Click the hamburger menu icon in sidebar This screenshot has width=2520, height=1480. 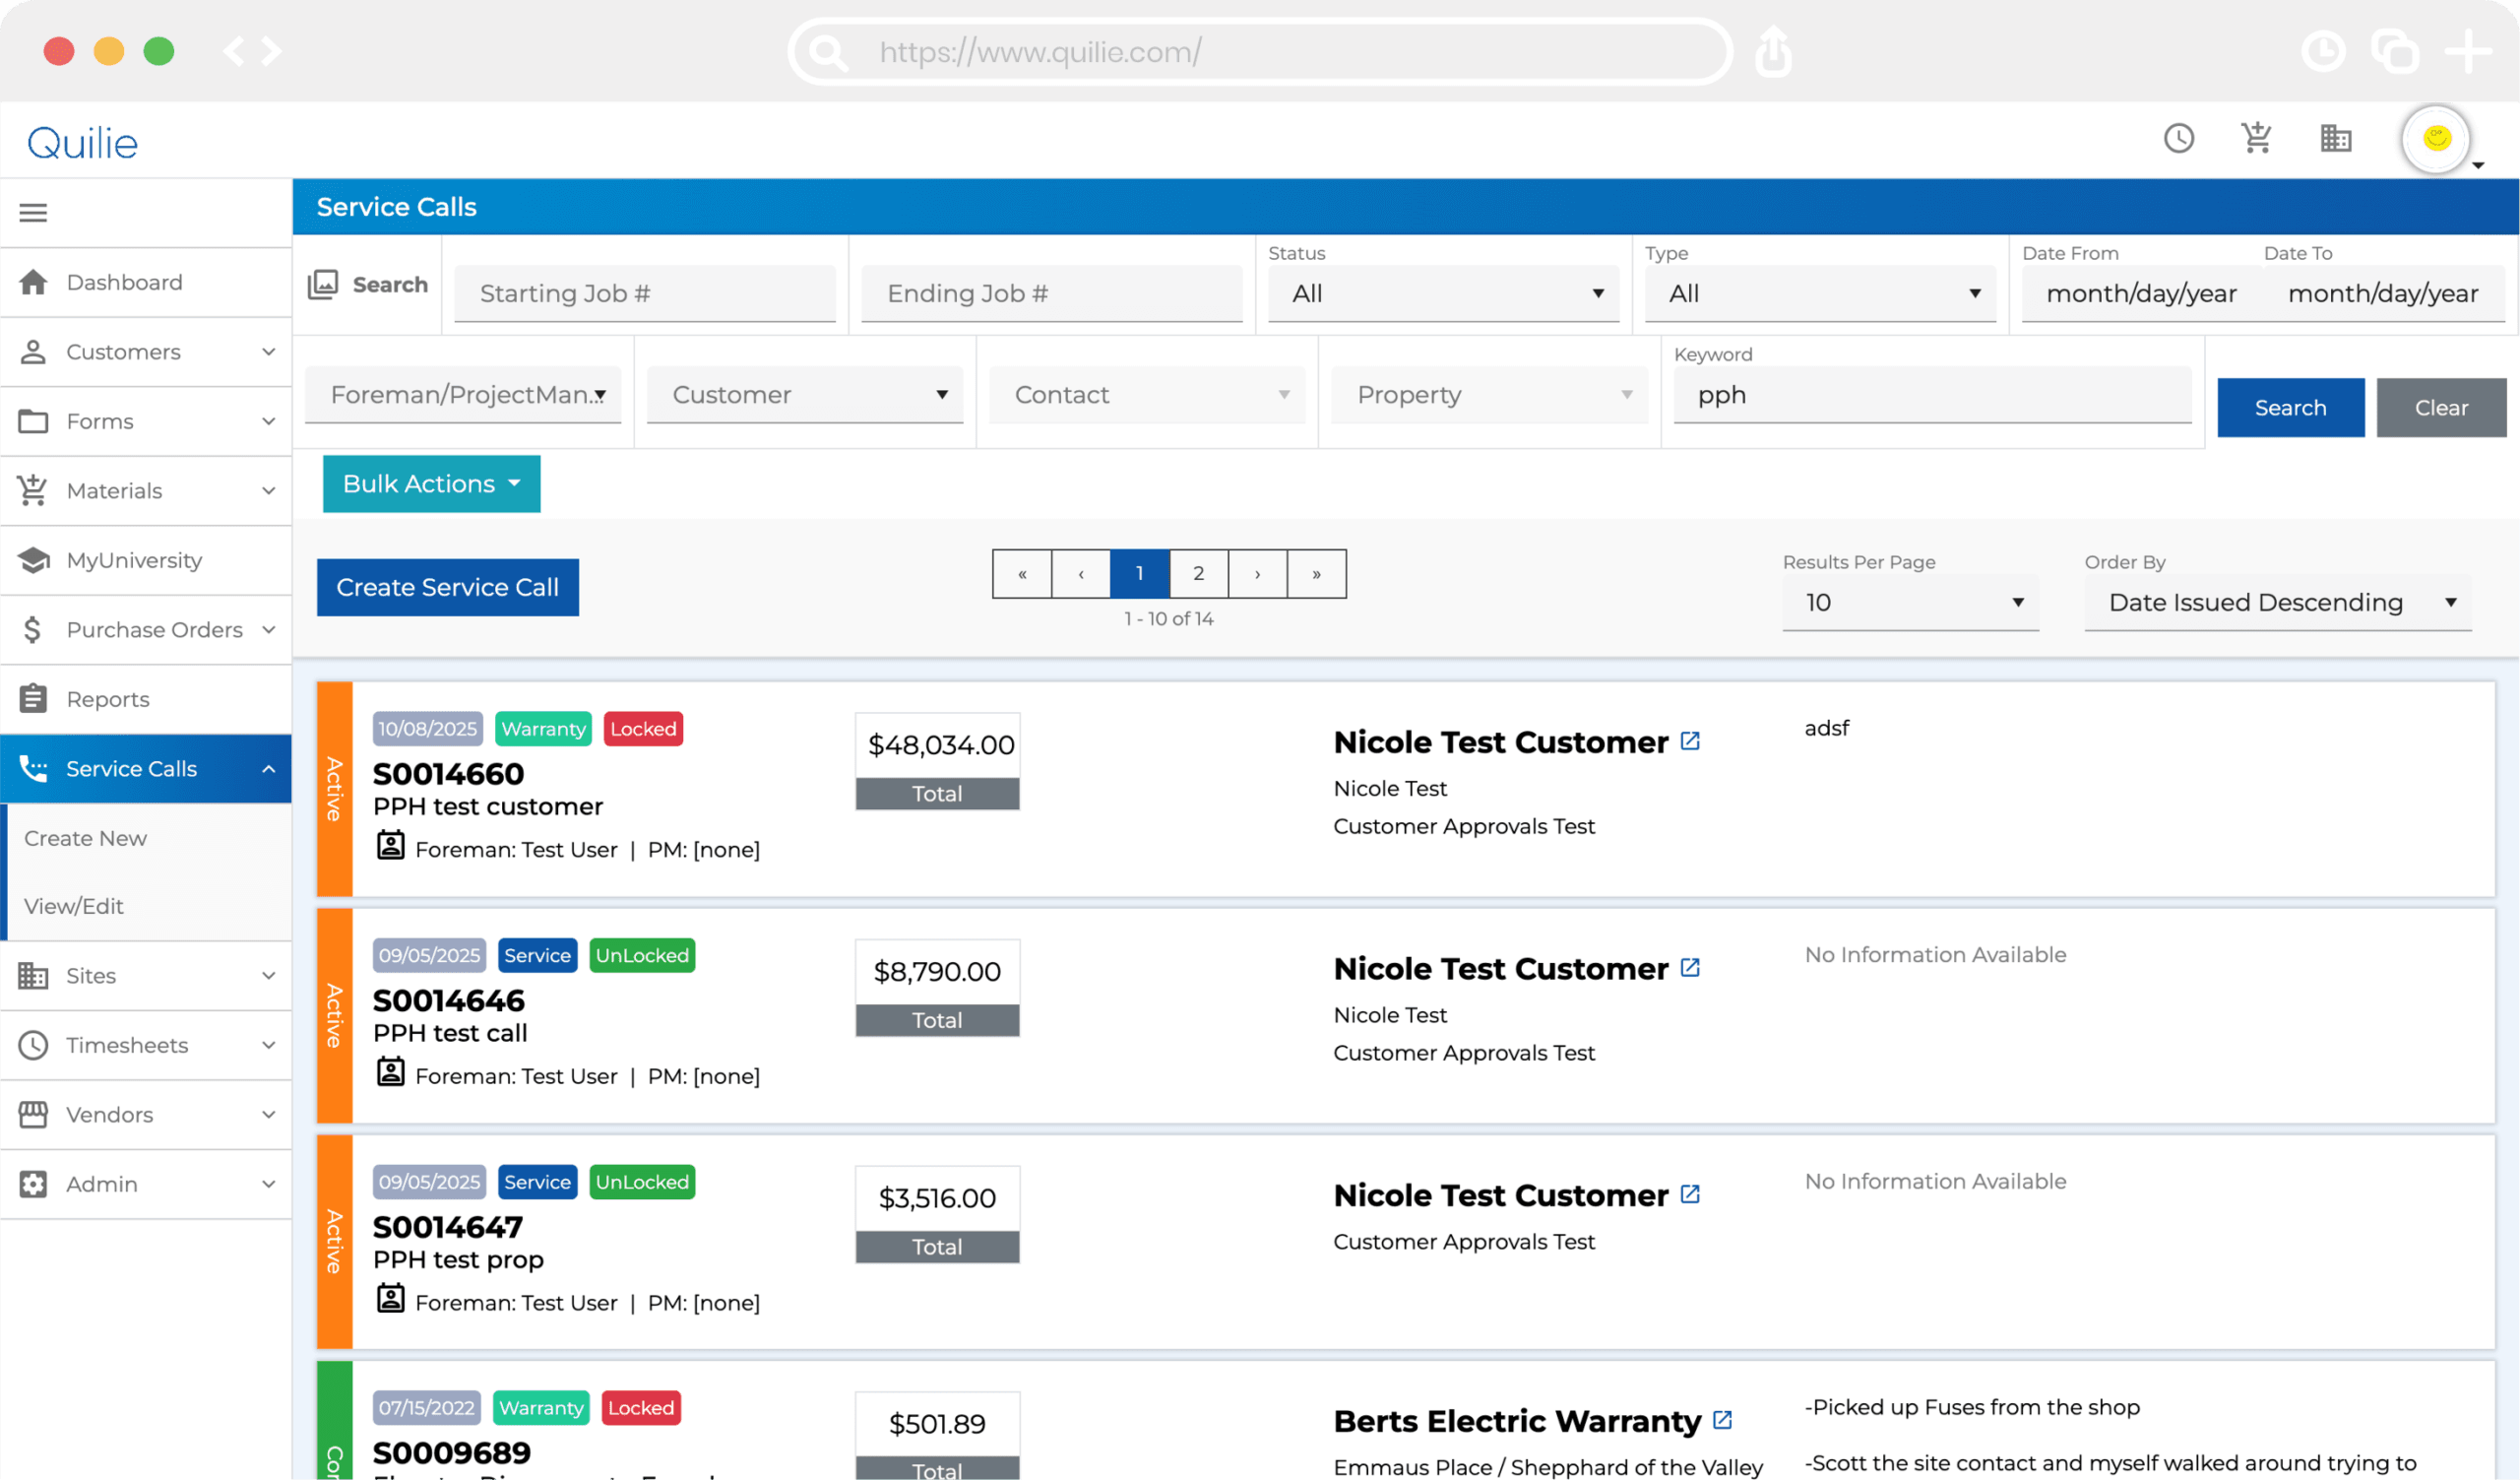click(x=33, y=212)
